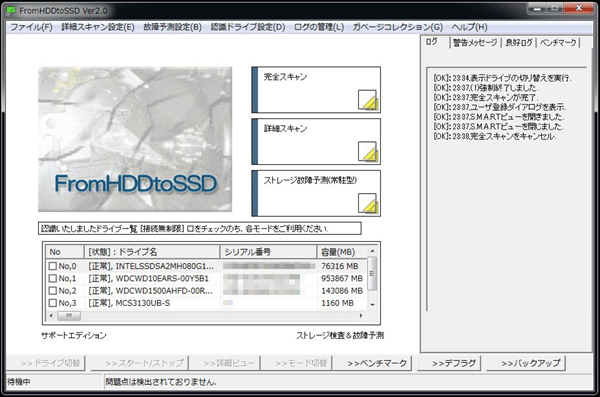Click the drive list scroll-left arrow
This screenshot has width=600, height=397.
click(51, 316)
